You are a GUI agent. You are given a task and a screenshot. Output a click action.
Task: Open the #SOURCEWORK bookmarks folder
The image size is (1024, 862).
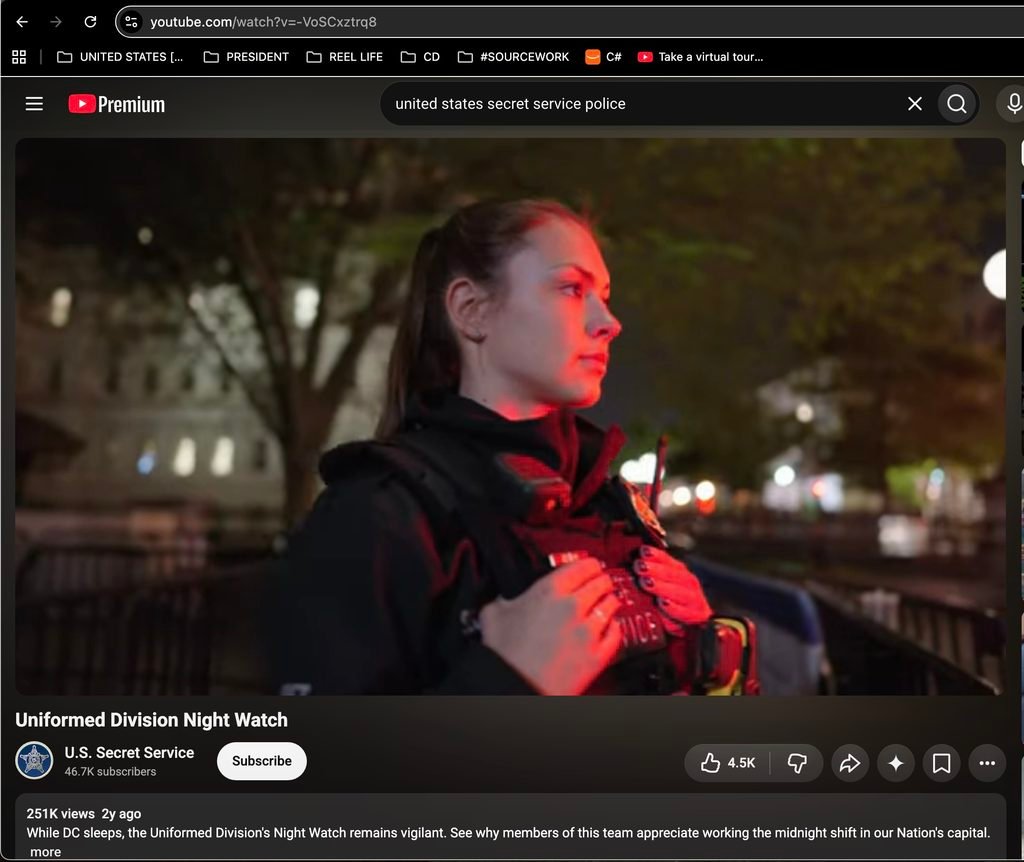pos(513,57)
